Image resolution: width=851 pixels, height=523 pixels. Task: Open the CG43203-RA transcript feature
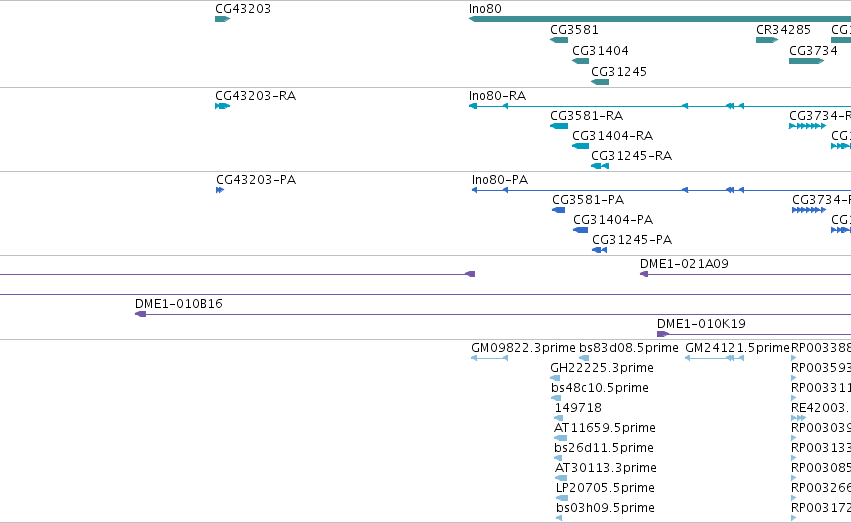coord(223,106)
